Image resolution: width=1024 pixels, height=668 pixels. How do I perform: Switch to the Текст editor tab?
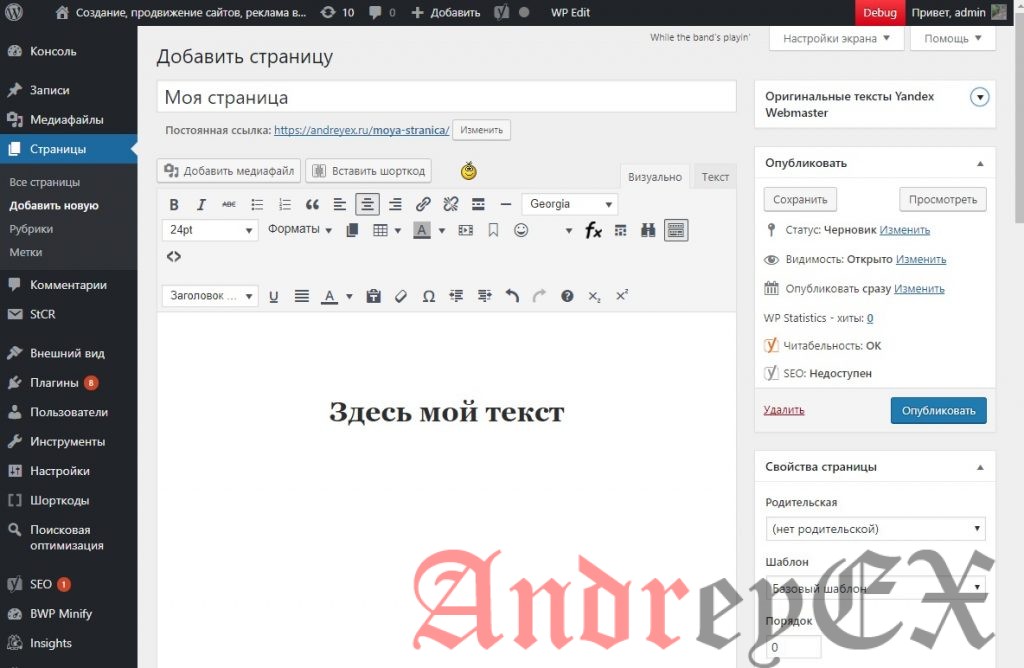[714, 176]
